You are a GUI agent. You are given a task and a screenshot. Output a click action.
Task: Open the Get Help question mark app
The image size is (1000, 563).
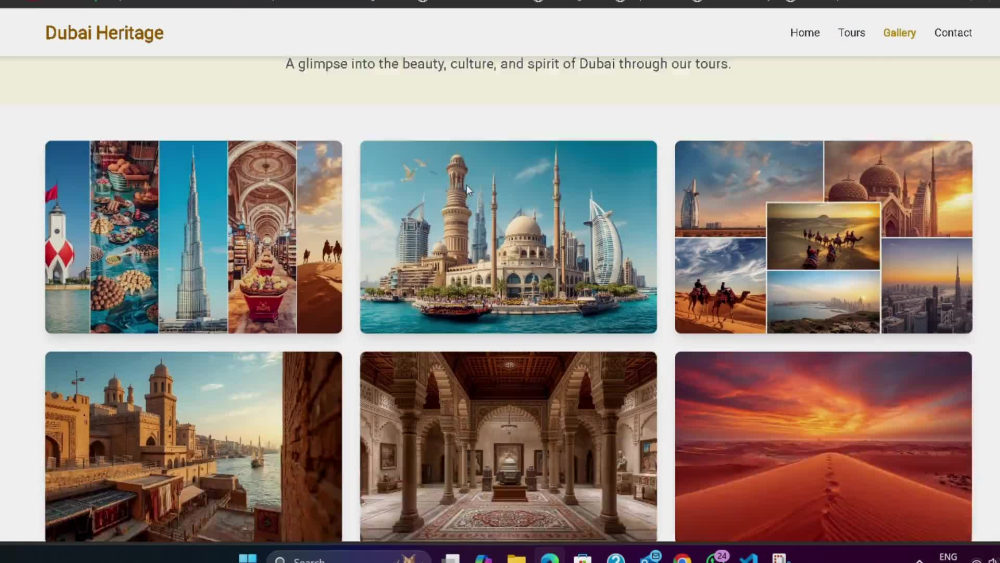pos(615,558)
